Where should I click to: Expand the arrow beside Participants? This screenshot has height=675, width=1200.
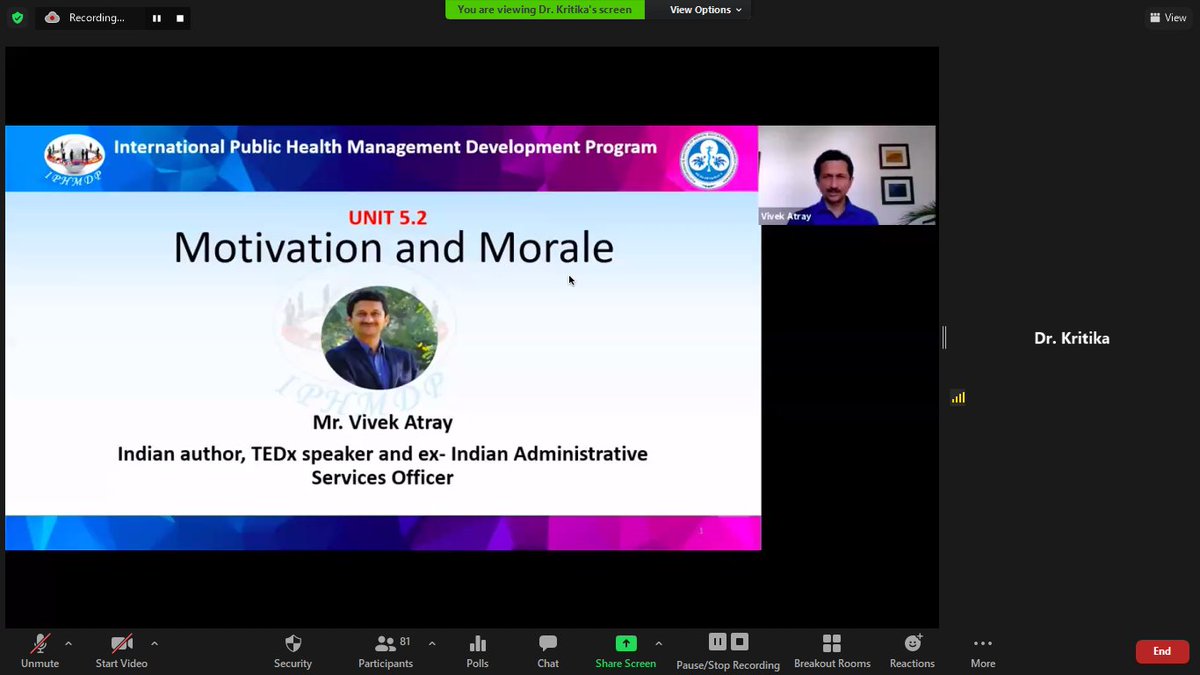(432, 644)
